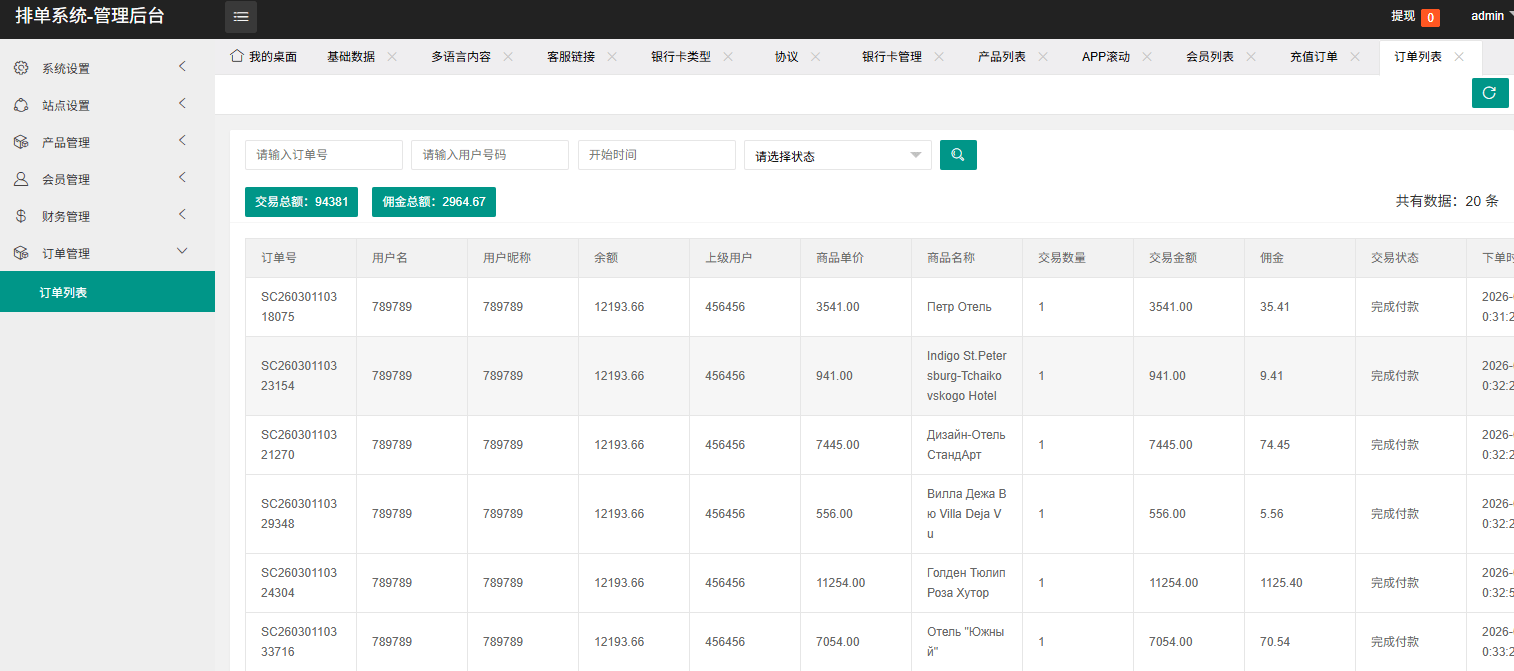Close the 充值订单 tab

click(1355, 57)
